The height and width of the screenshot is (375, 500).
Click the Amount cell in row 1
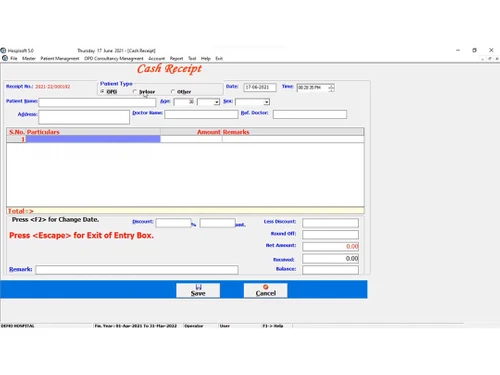click(x=191, y=139)
